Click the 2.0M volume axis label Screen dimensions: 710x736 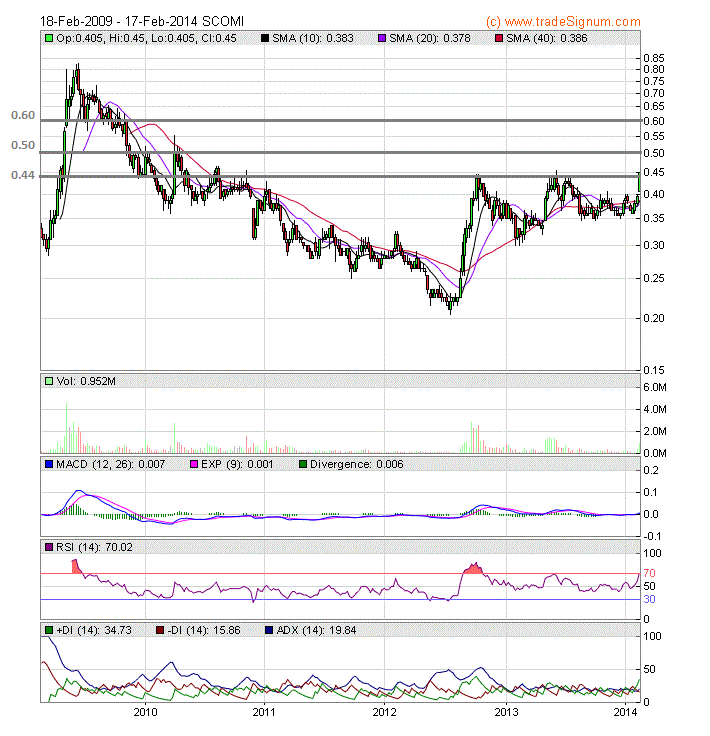click(655, 431)
